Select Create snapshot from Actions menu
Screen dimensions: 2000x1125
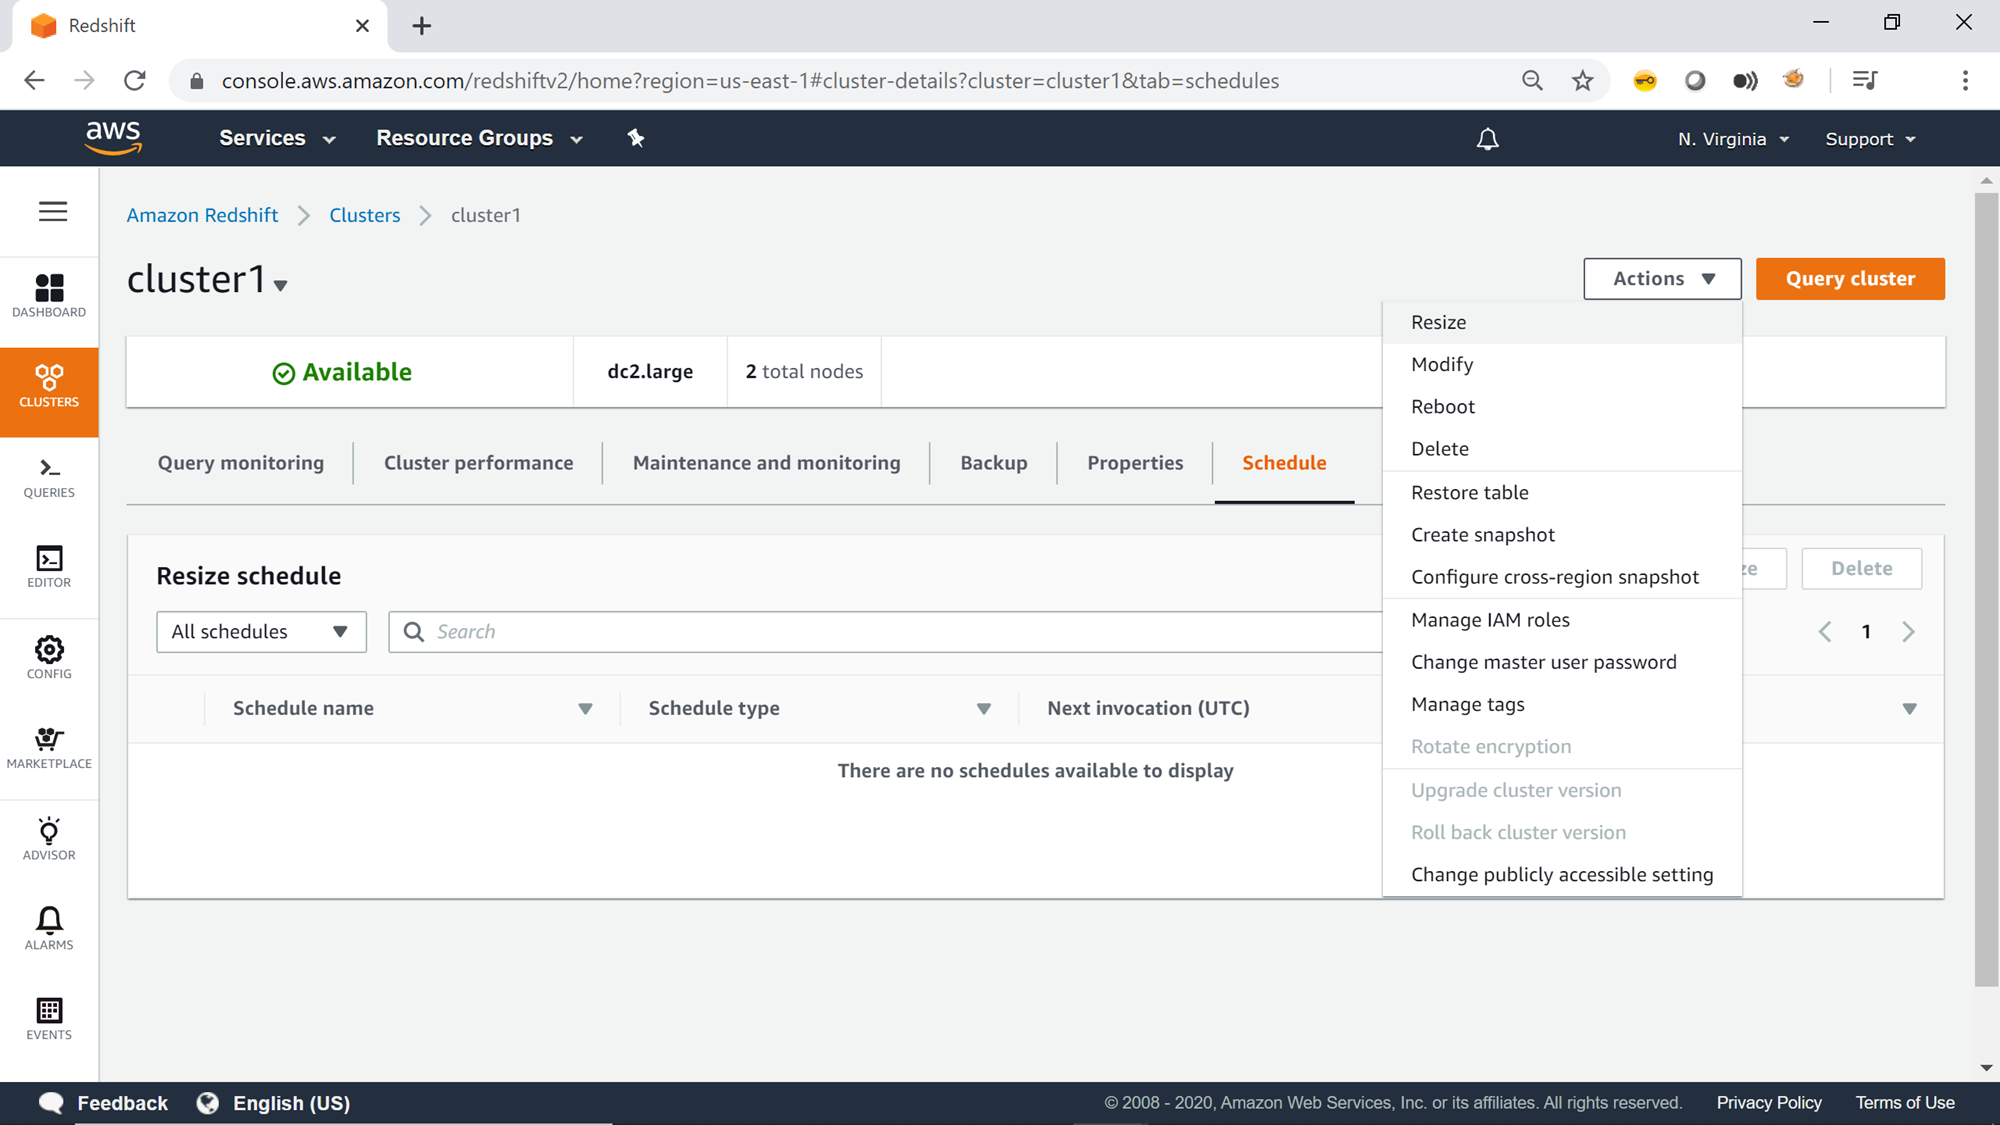(1482, 534)
